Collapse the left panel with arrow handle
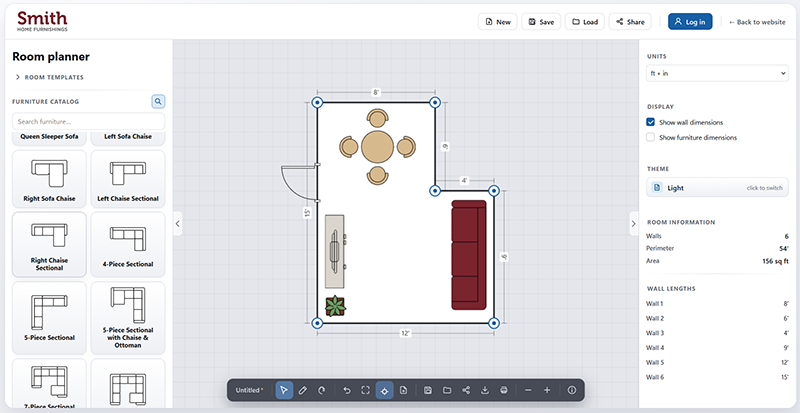 click(177, 223)
